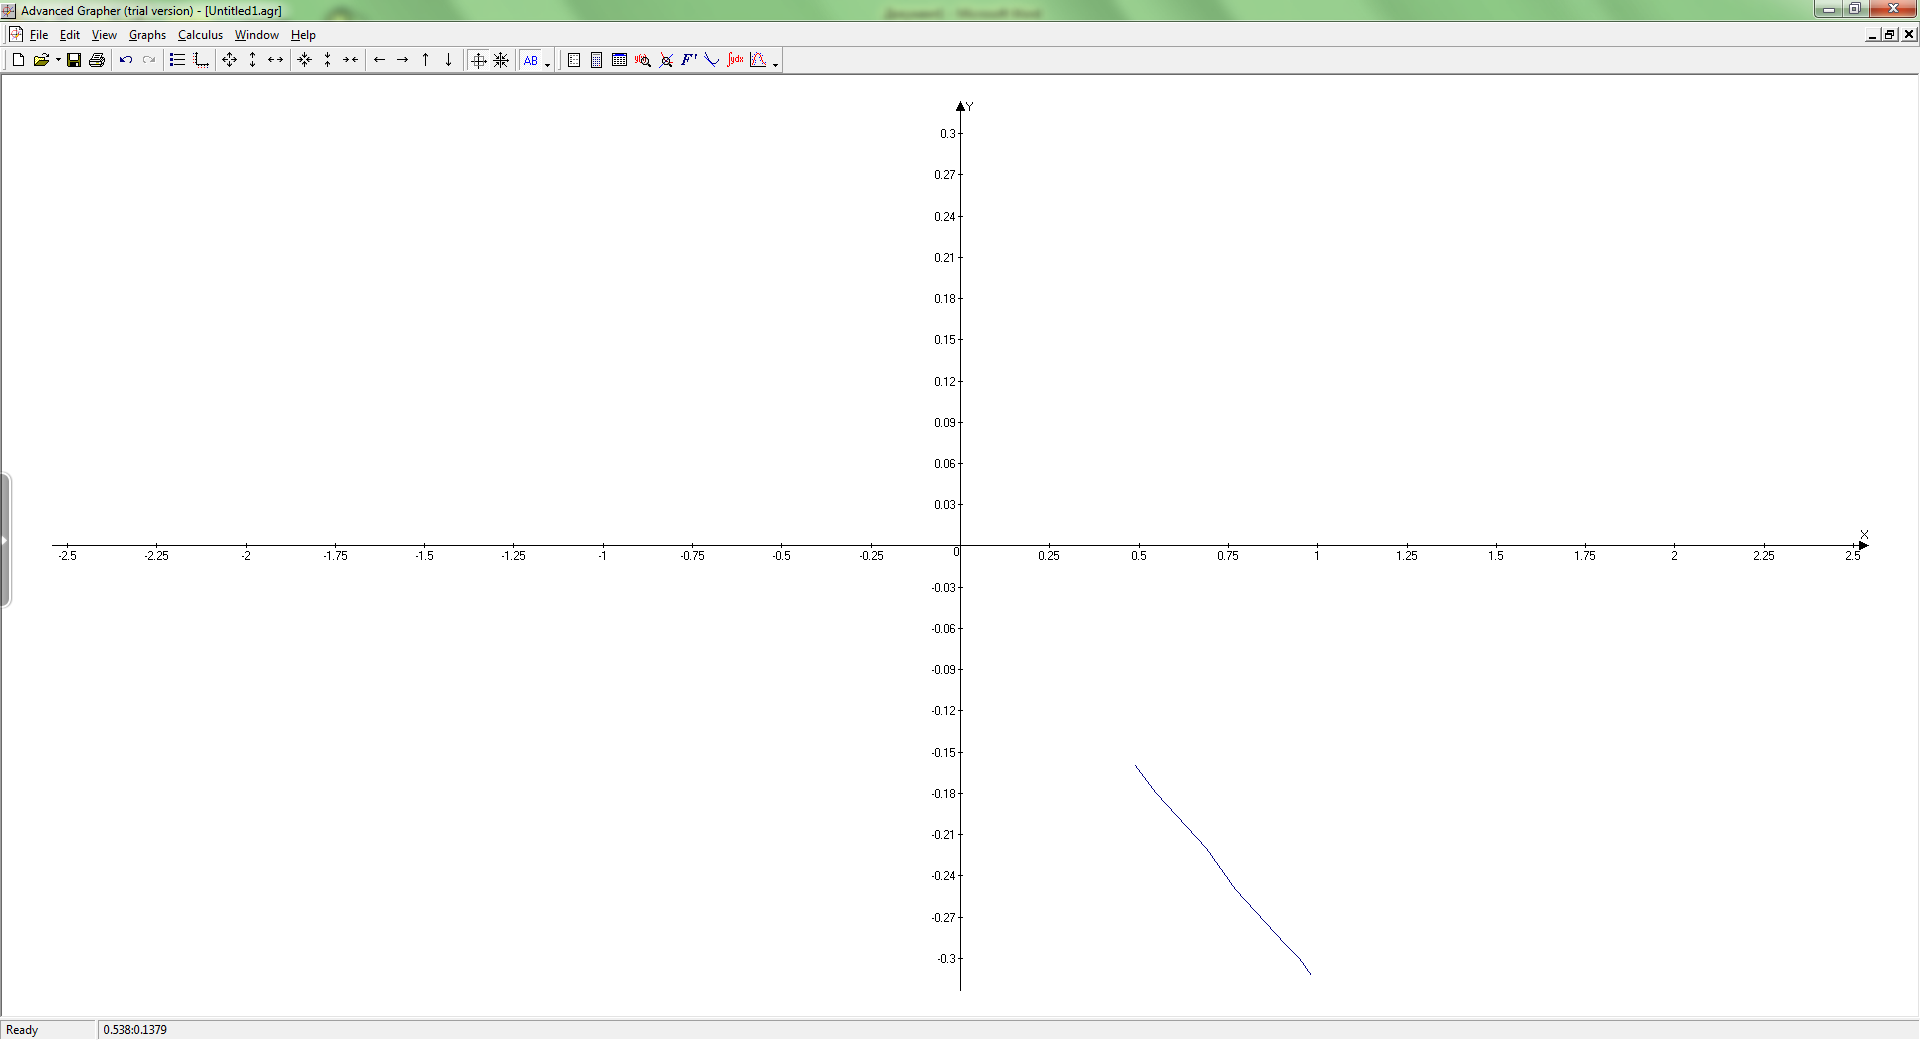Click the -2.5 label on X axis

(67, 556)
